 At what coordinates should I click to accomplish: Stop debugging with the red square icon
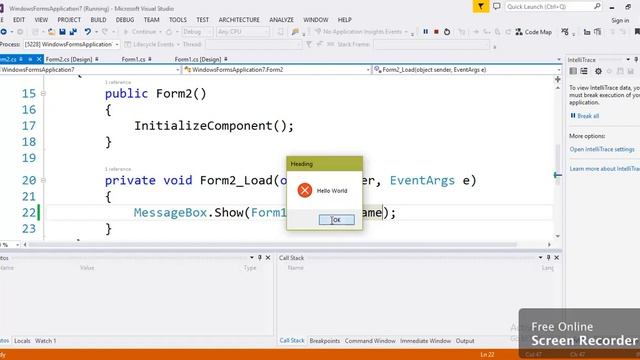pyautogui.click(x=436, y=32)
